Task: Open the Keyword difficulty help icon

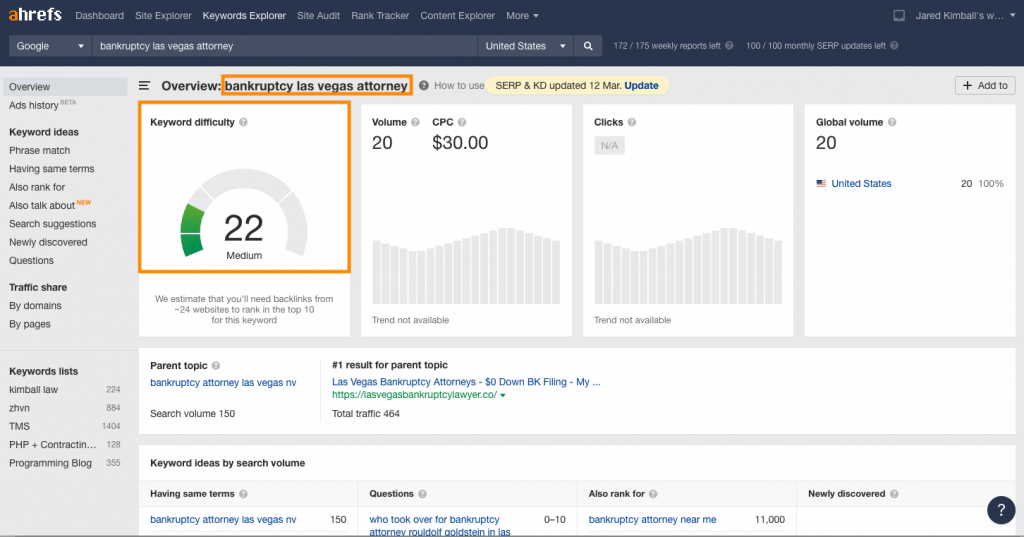Action: point(243,122)
